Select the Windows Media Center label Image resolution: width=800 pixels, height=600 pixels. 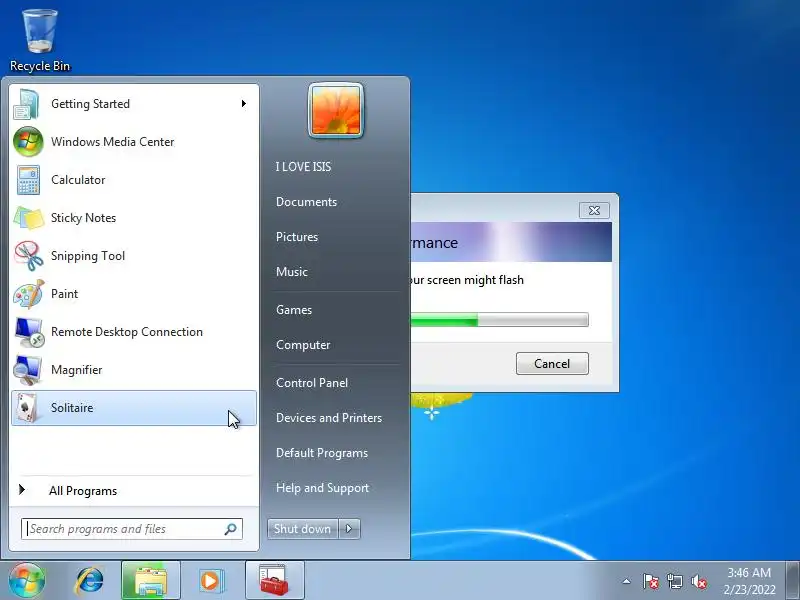point(112,142)
